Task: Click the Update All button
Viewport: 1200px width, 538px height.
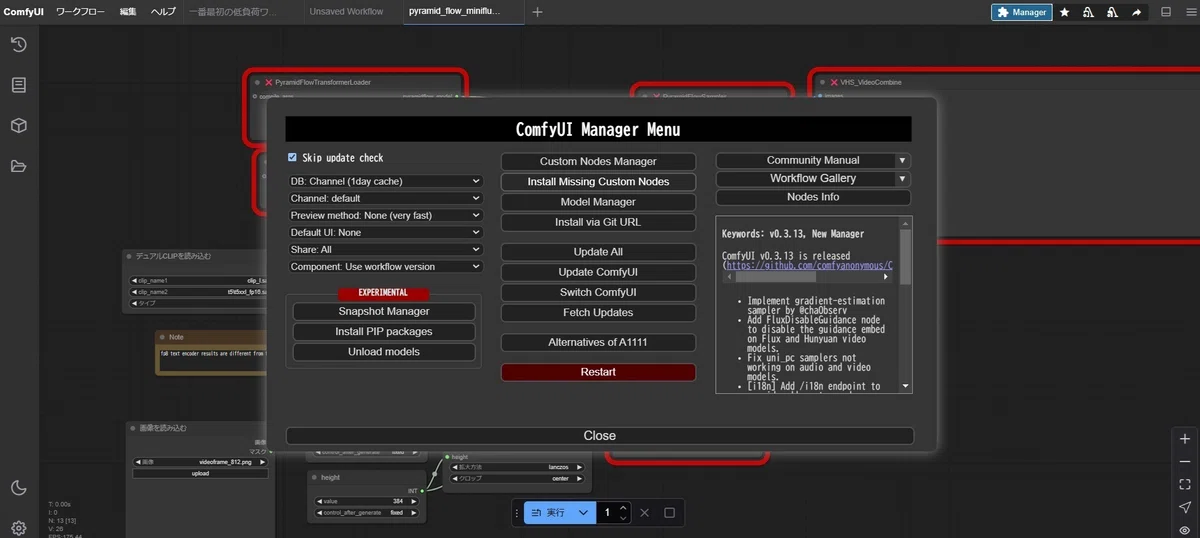Action: (598, 252)
